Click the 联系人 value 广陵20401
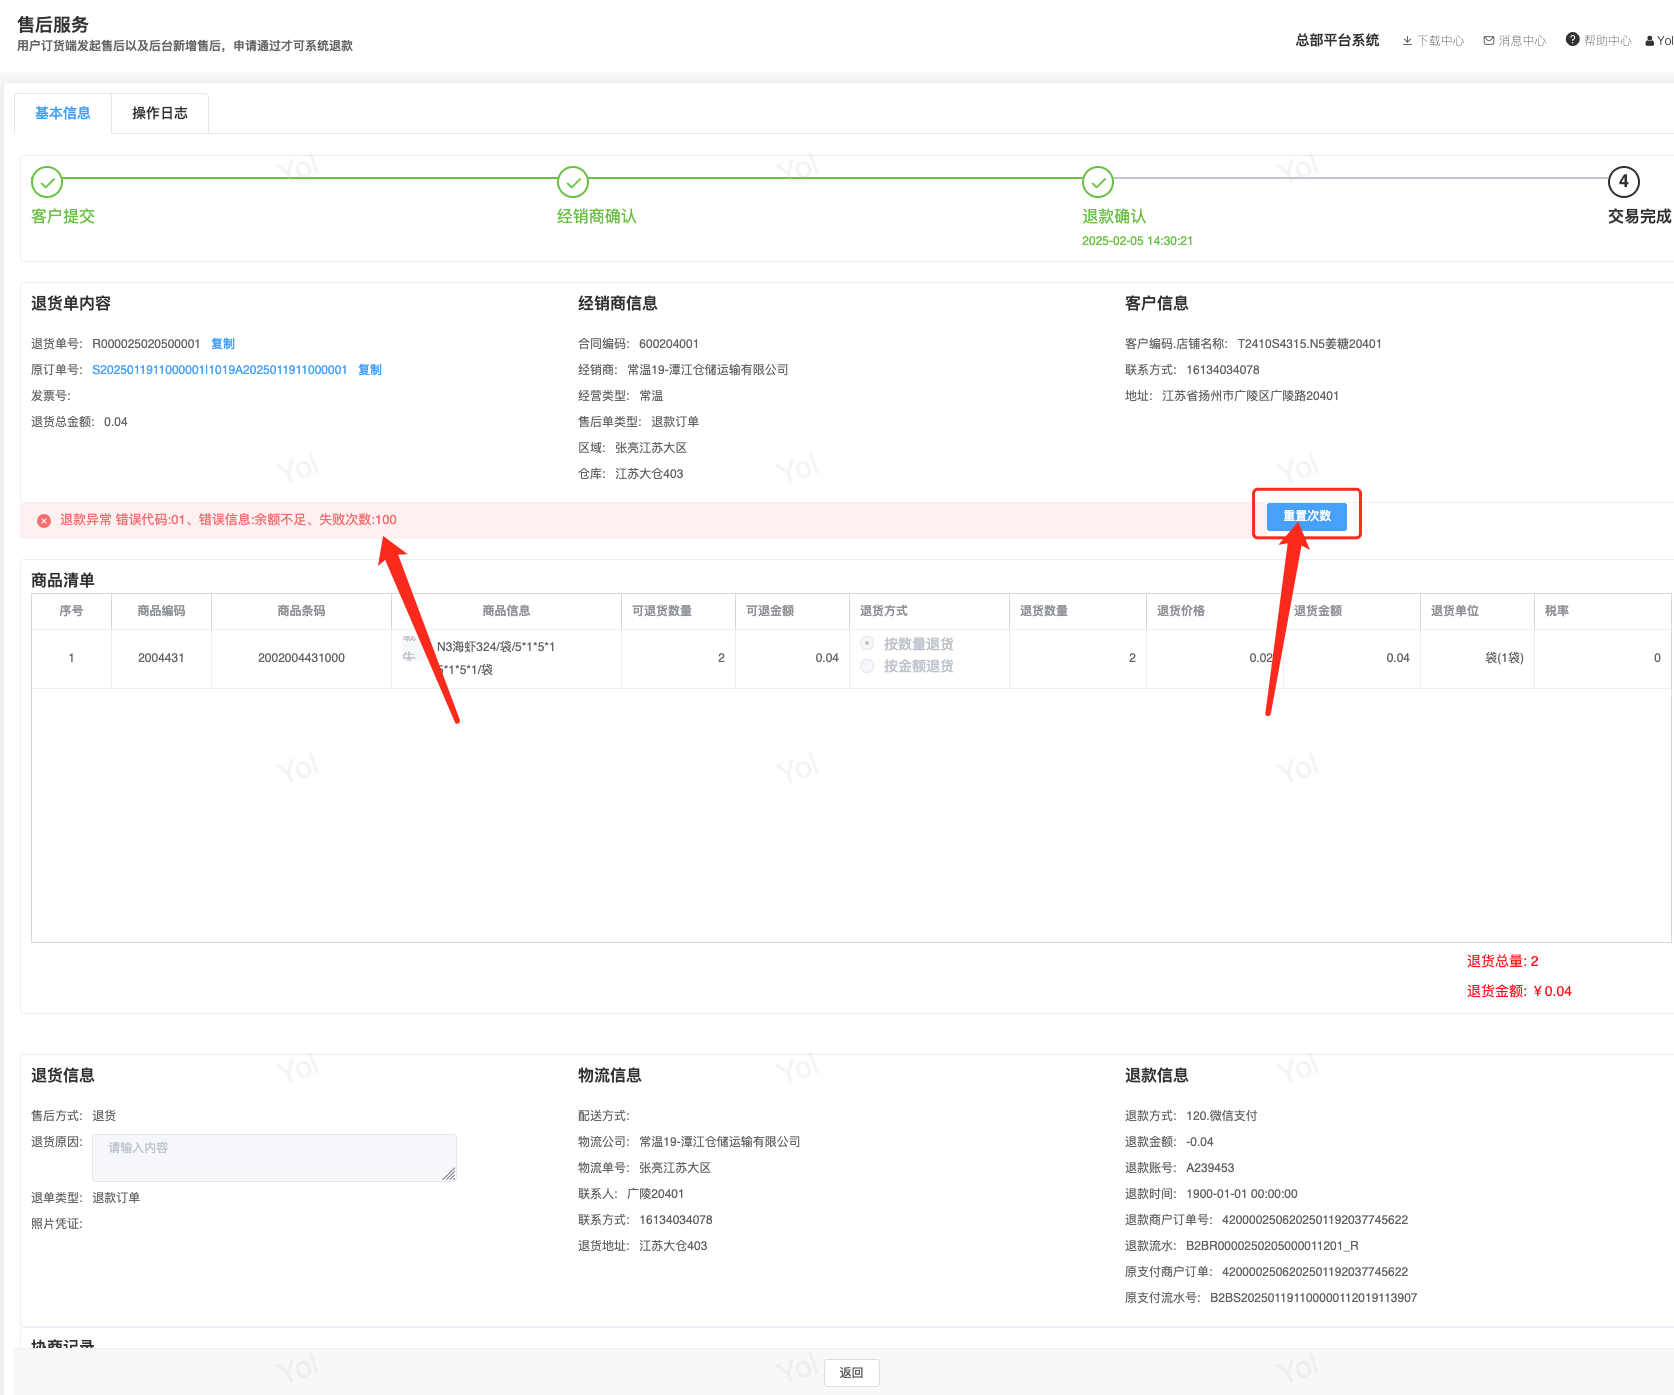This screenshot has height=1395, width=1674. coord(656,1194)
